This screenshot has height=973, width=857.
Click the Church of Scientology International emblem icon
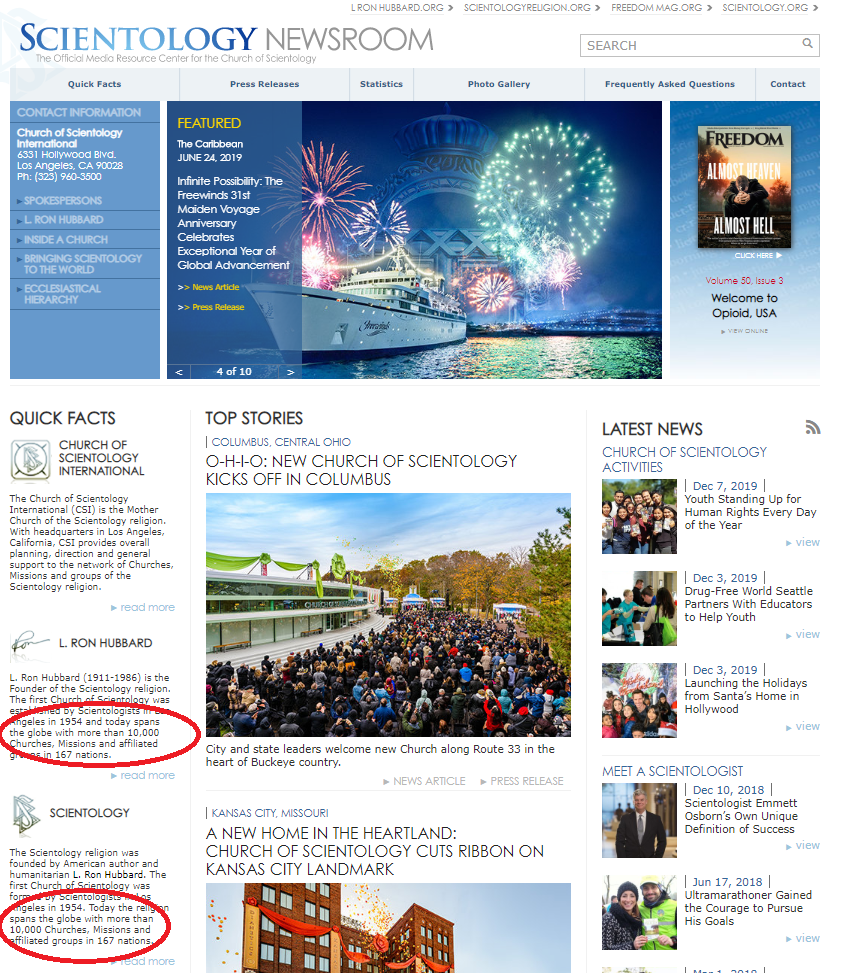pyautogui.click(x=30, y=460)
